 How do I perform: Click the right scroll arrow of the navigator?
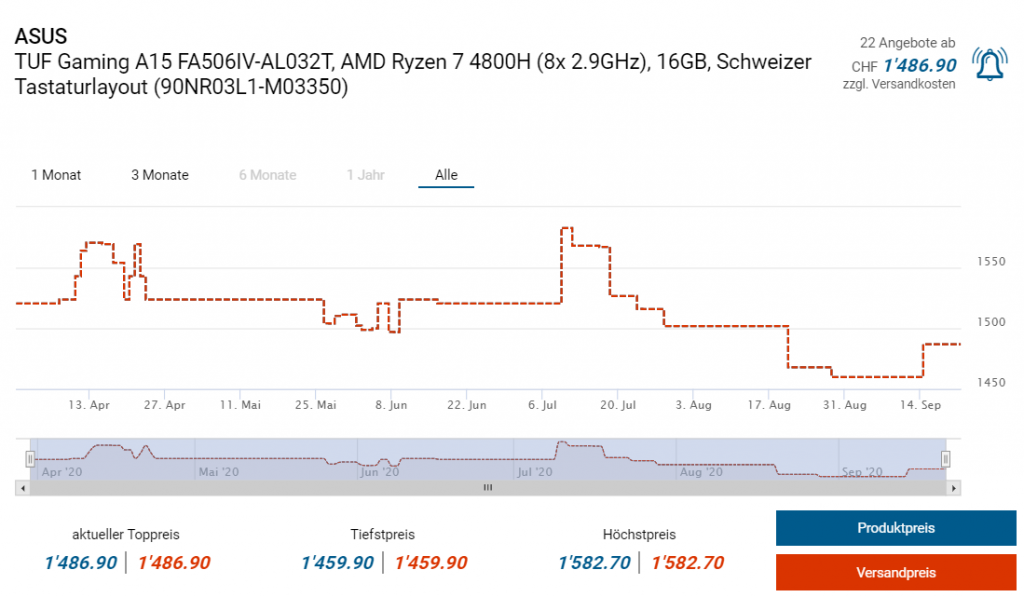click(x=954, y=488)
